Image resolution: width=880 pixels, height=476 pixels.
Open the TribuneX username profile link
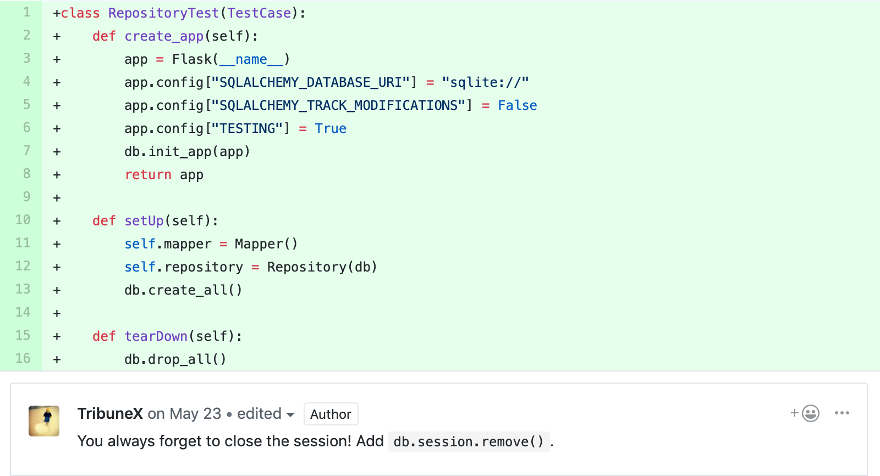point(110,414)
